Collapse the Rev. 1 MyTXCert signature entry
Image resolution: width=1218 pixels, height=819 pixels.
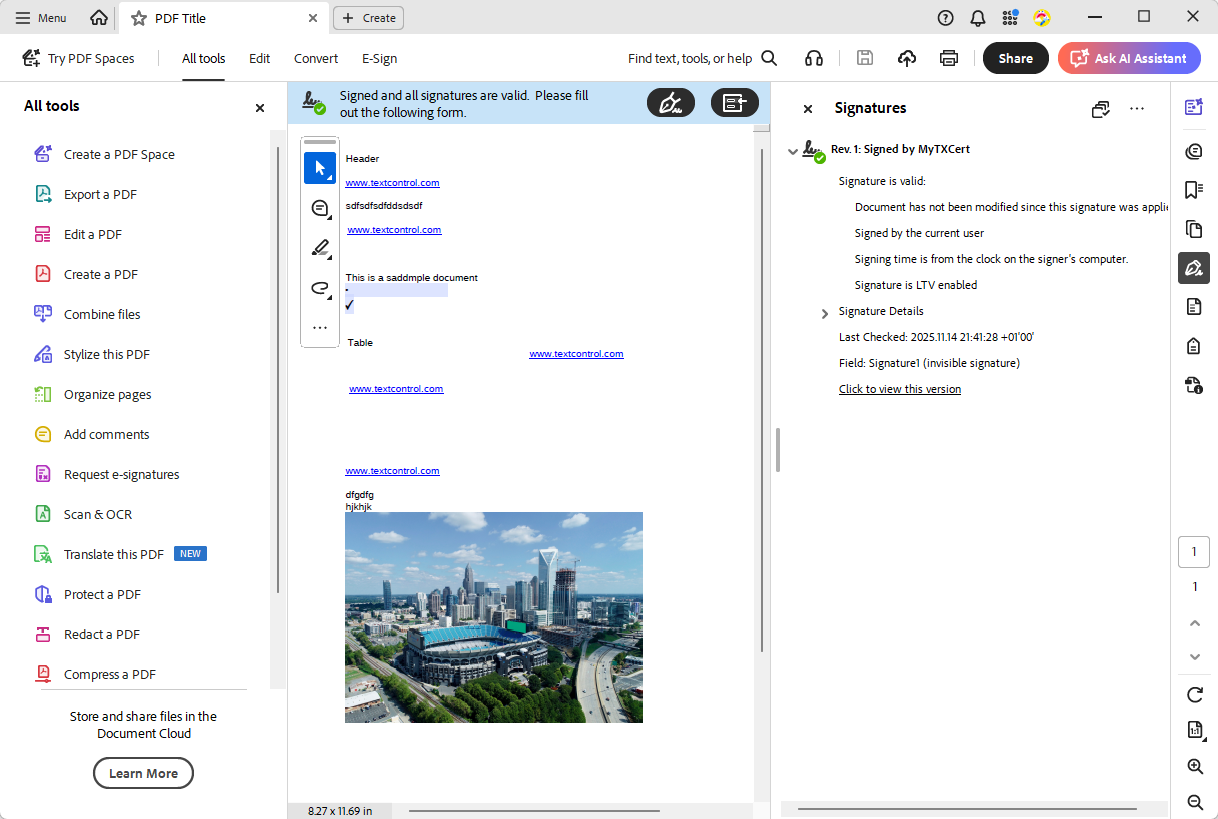(x=793, y=149)
